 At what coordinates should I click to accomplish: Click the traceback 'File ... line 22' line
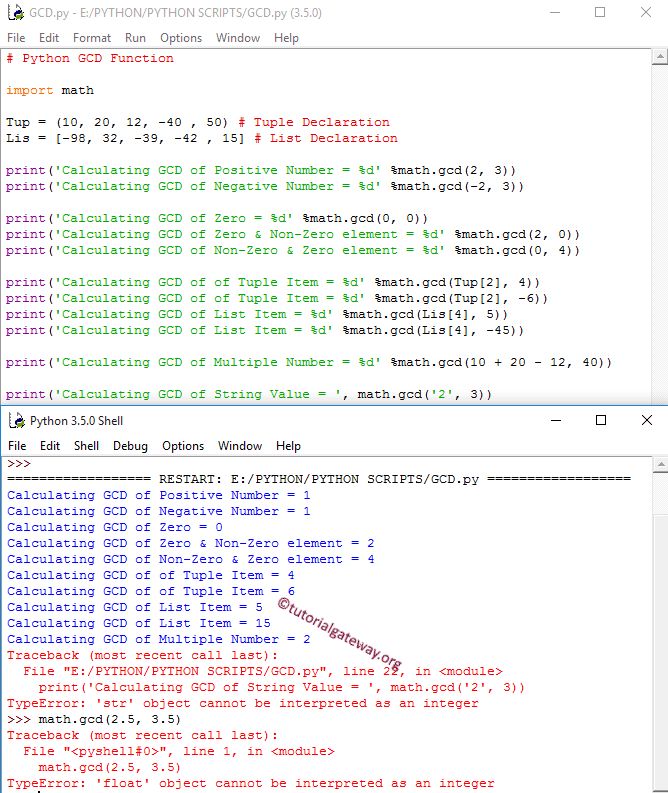pyautogui.click(x=263, y=671)
